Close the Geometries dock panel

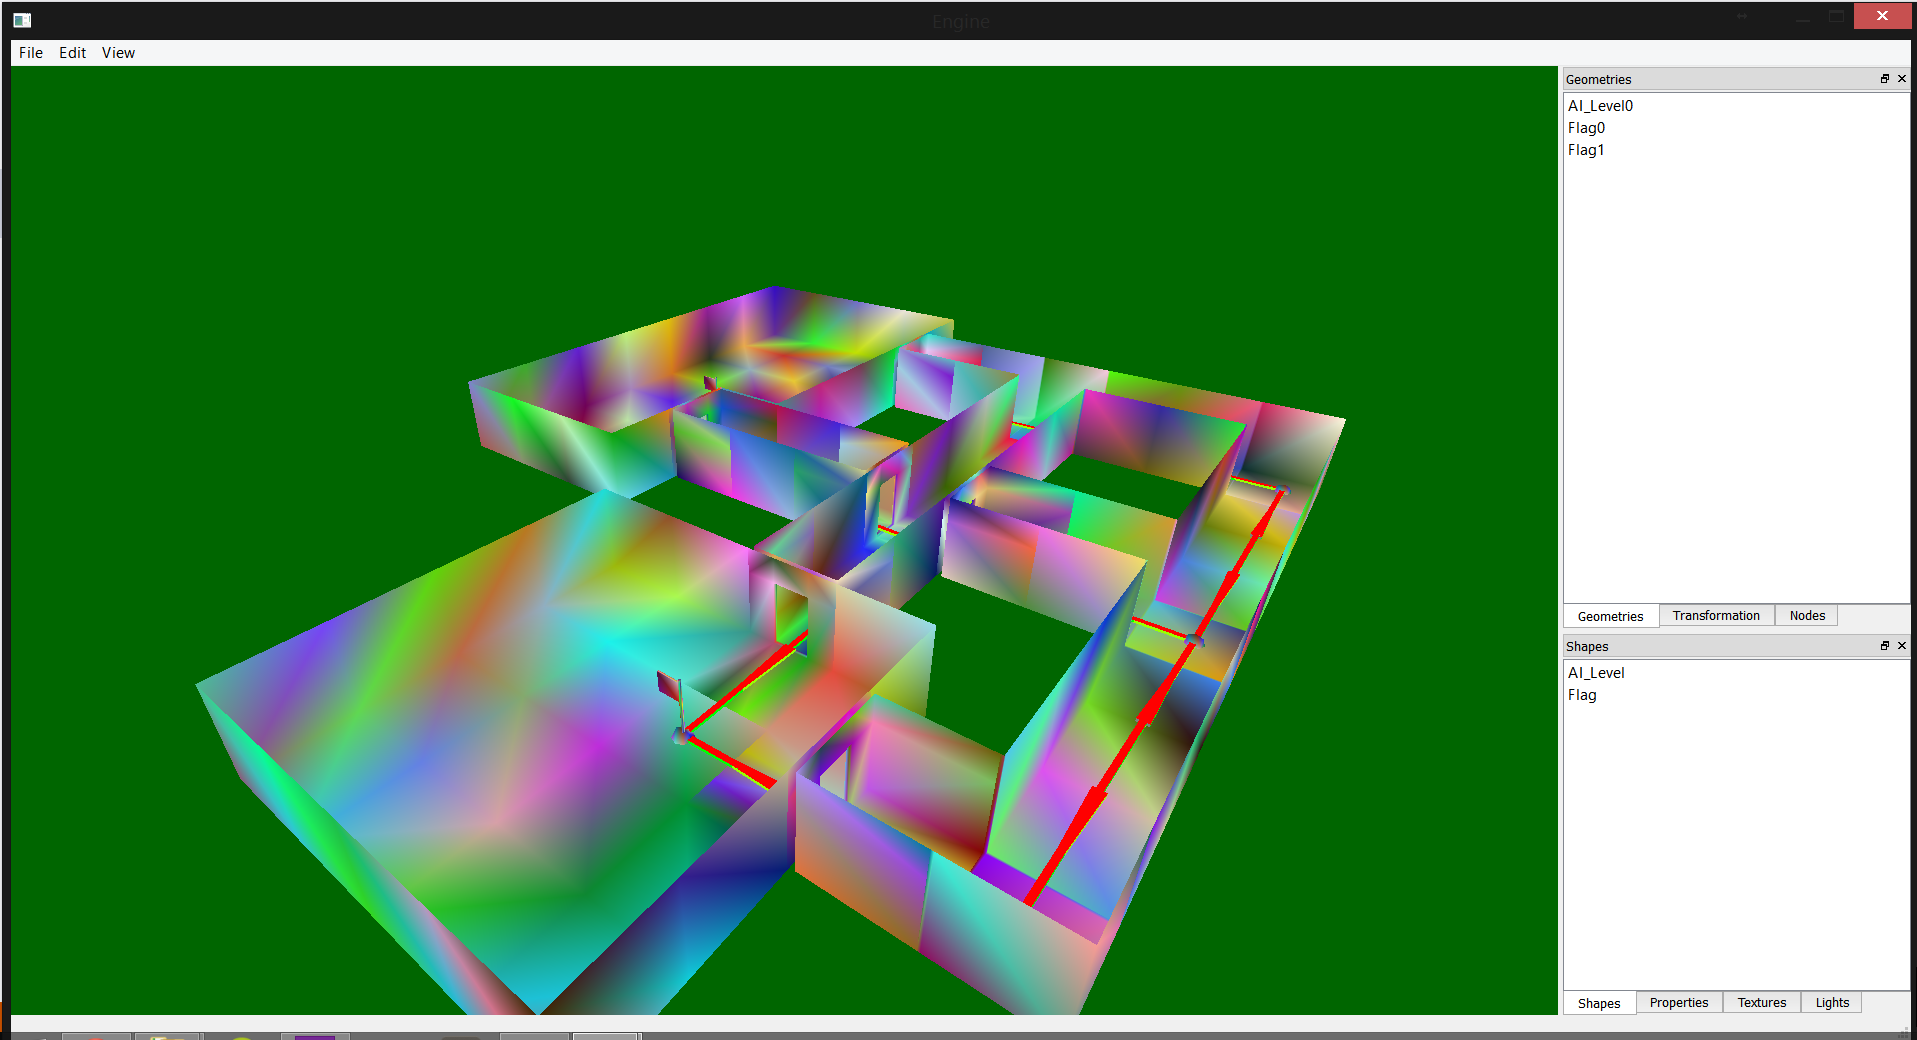click(x=1902, y=79)
